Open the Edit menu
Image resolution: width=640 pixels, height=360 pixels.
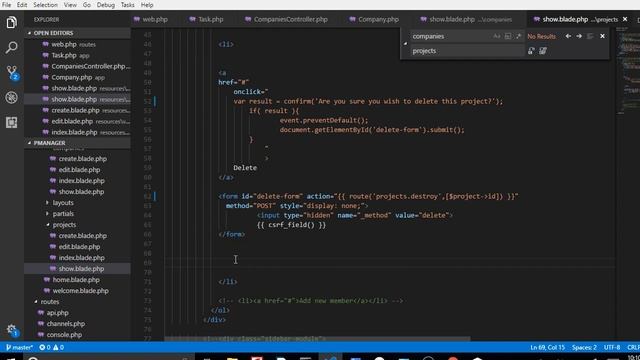(x=22, y=5)
